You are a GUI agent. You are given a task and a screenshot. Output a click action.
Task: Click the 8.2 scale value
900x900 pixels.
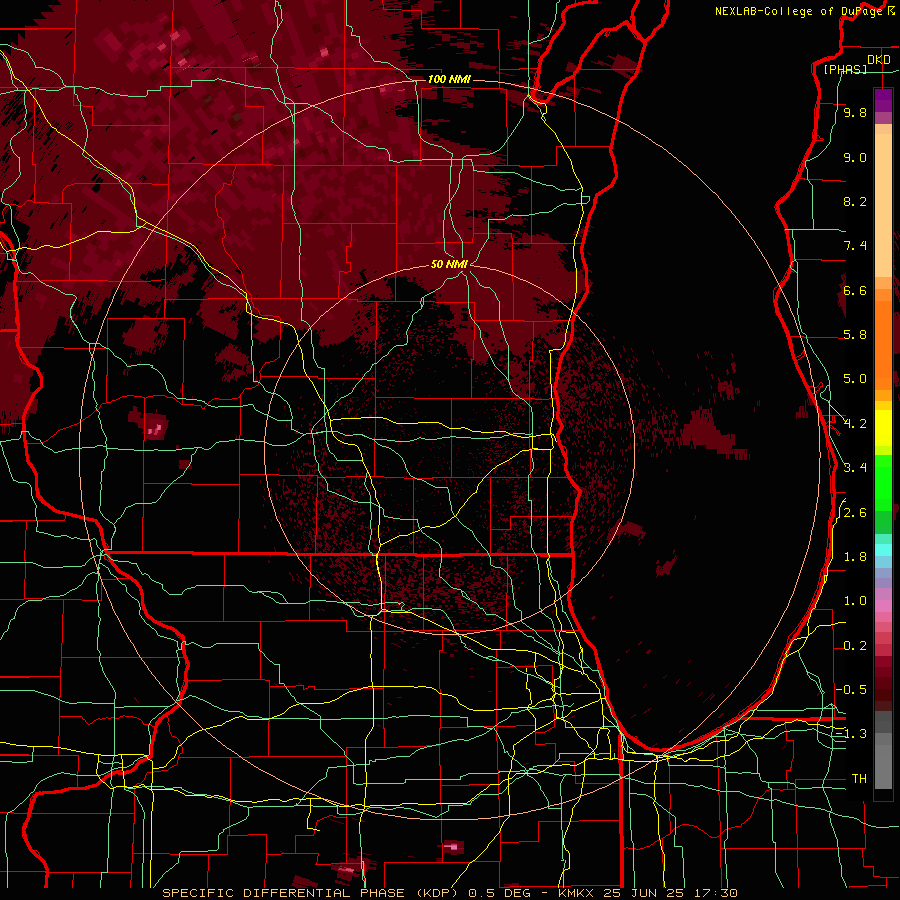855,201
